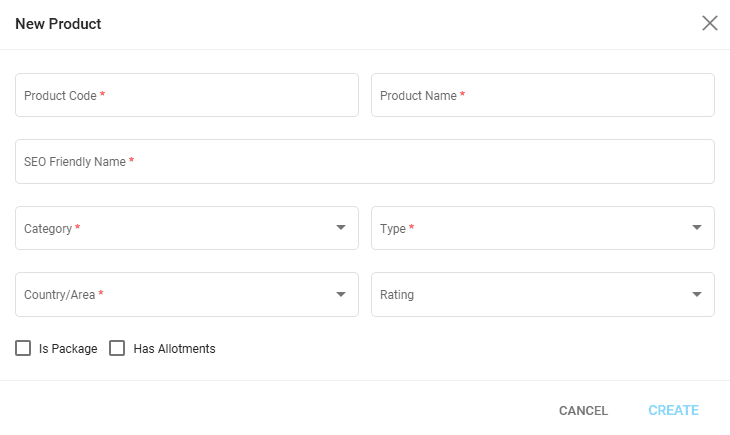Click into the SEO Friendly Name field
Viewport: 730px width, 435px height.
(x=365, y=161)
